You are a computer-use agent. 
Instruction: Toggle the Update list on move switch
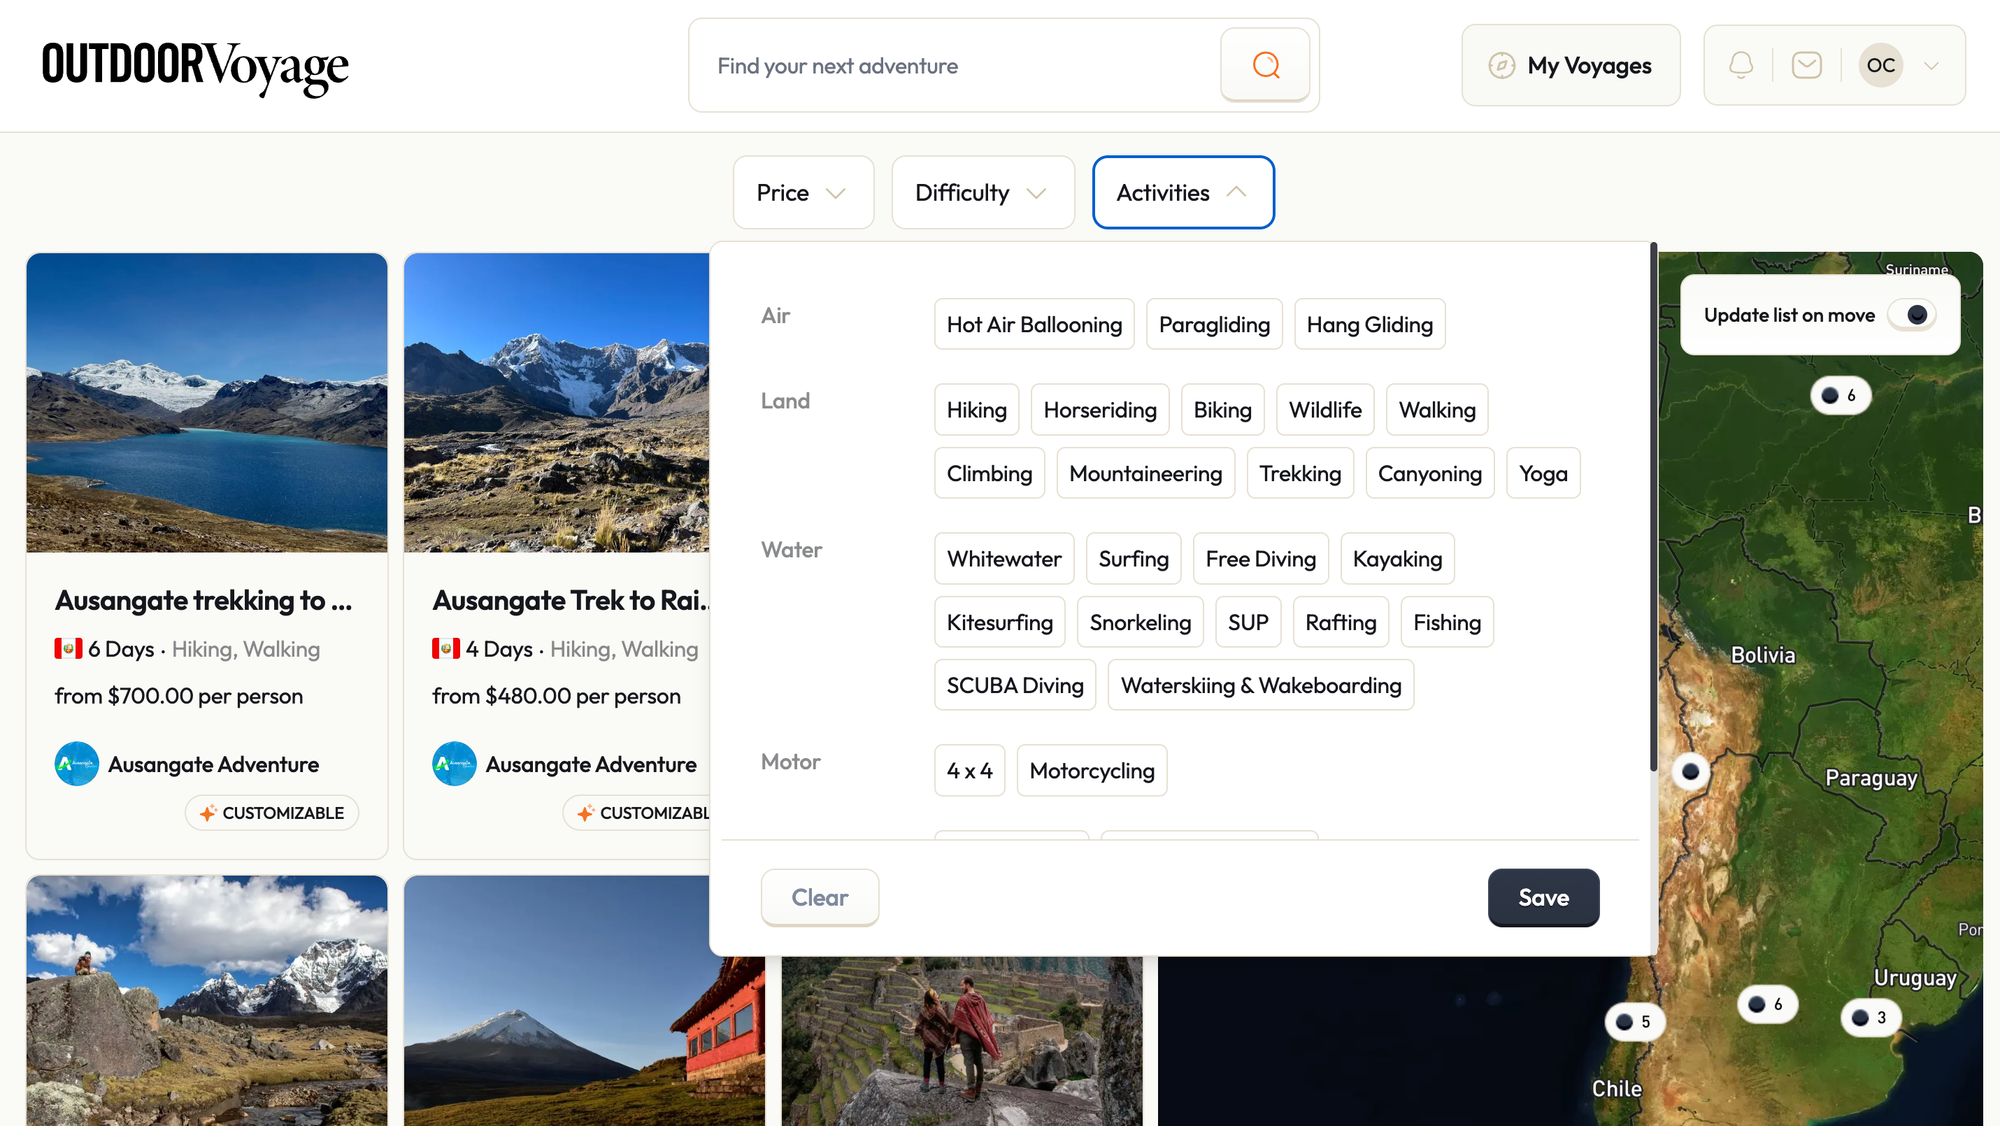click(1911, 315)
